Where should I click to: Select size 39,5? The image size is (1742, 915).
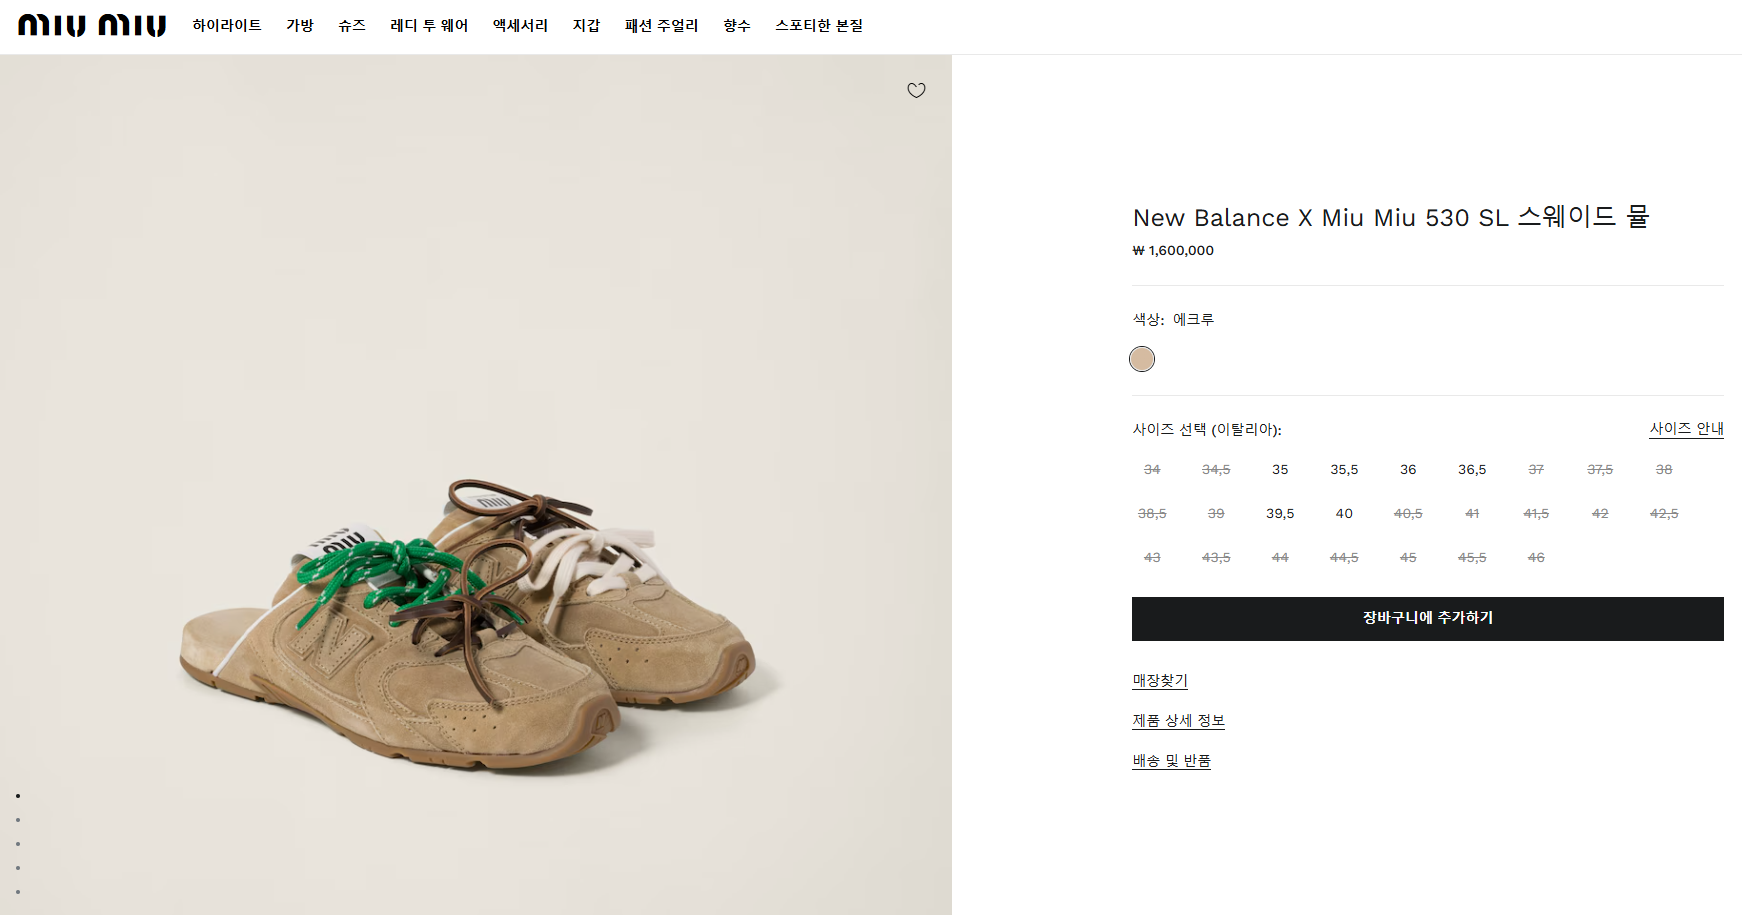(1280, 513)
